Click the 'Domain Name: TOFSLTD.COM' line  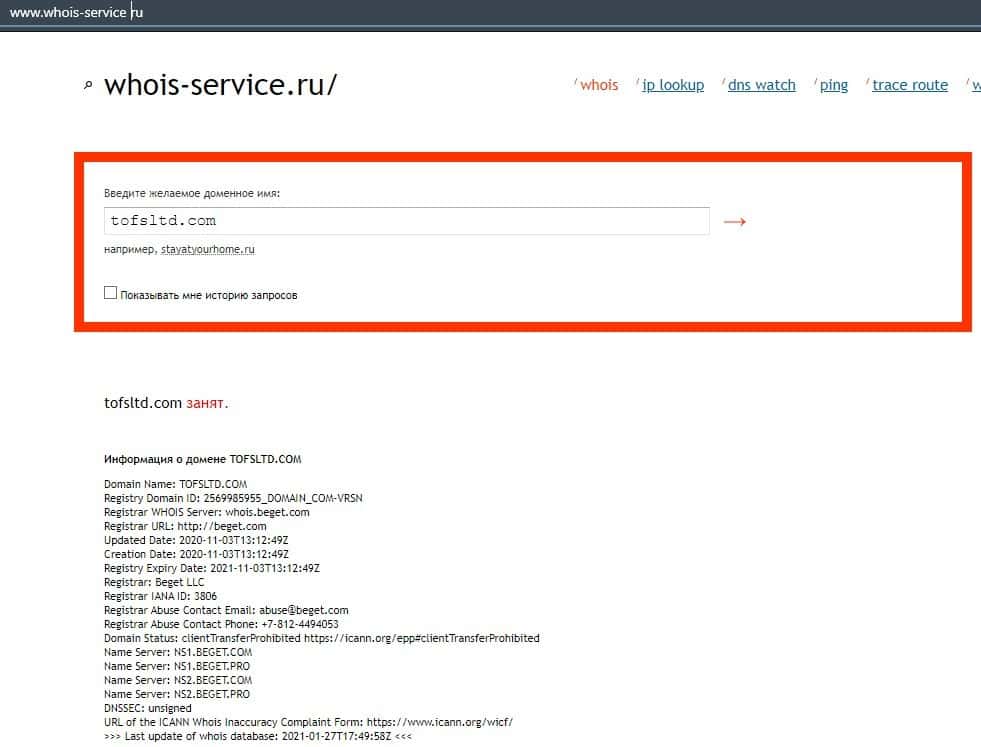(175, 484)
